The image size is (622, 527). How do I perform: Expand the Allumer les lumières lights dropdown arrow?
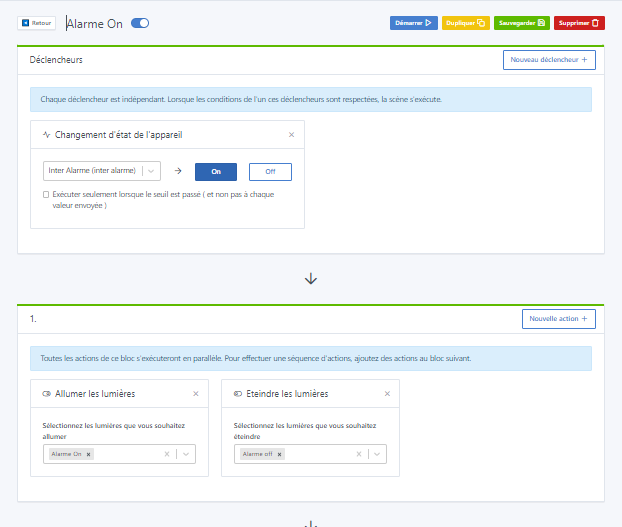tap(186, 454)
